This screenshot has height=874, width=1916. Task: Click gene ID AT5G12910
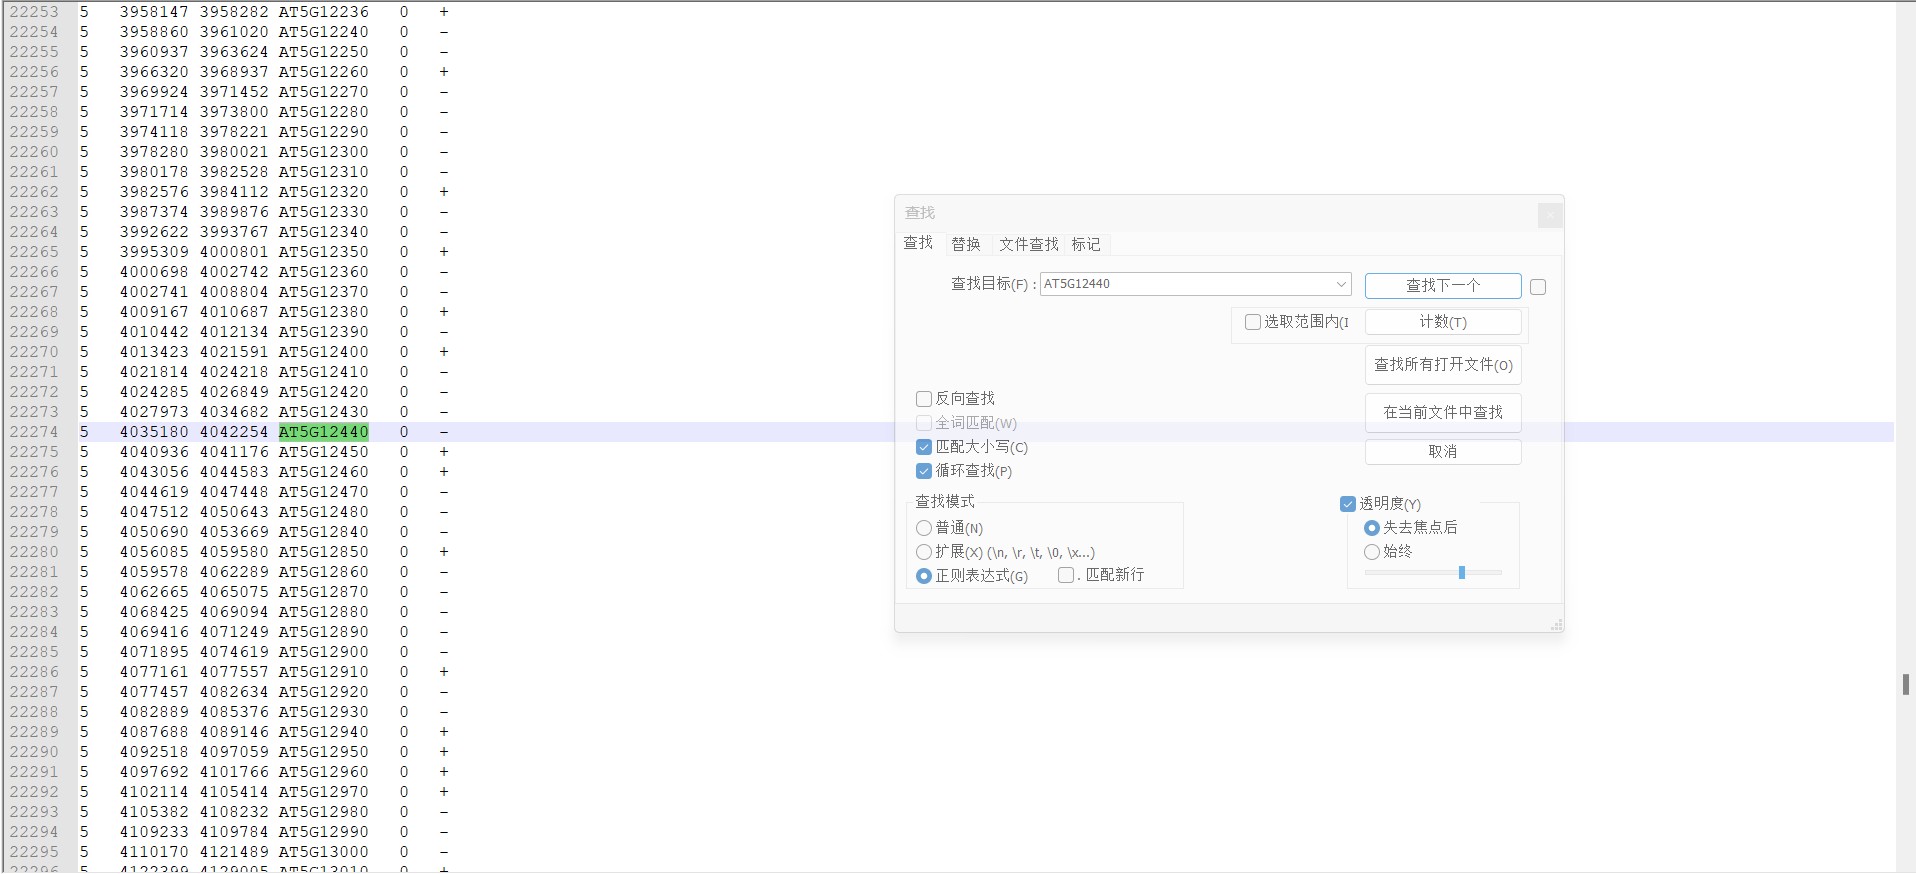[323, 672]
